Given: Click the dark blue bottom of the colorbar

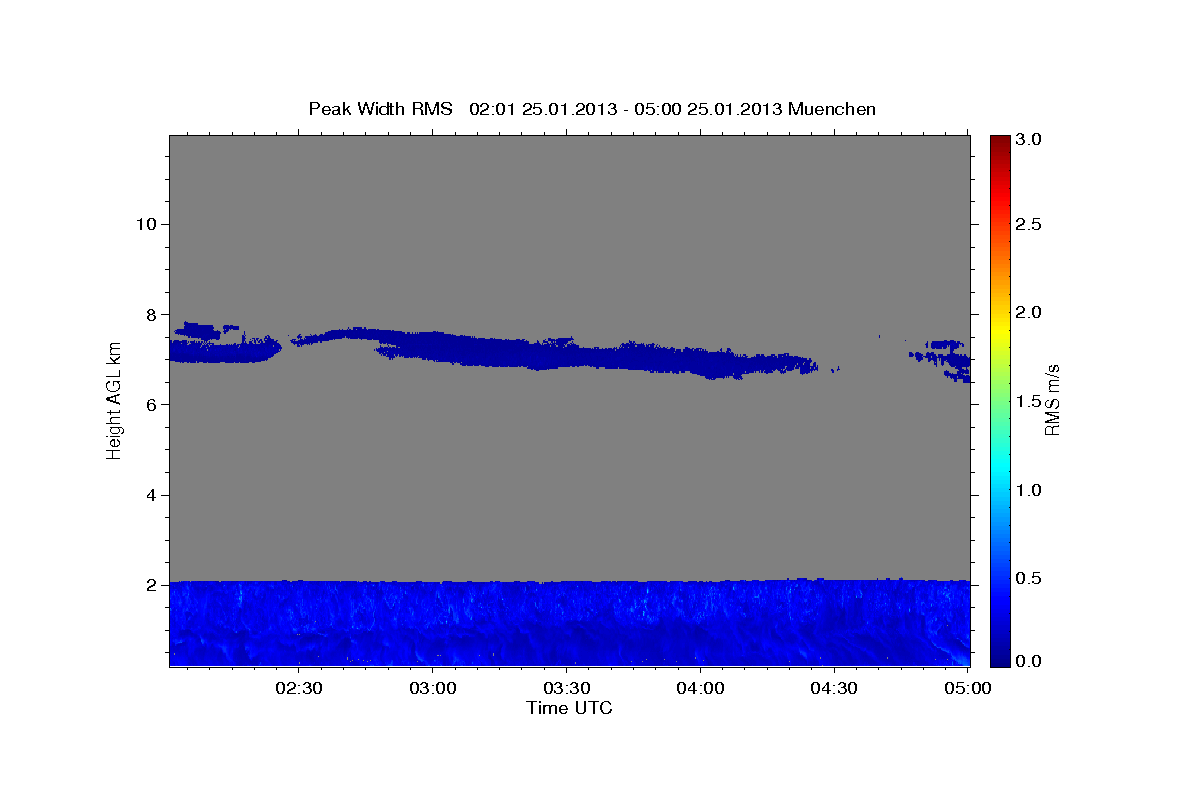Looking at the screenshot, I should pos(998,660).
